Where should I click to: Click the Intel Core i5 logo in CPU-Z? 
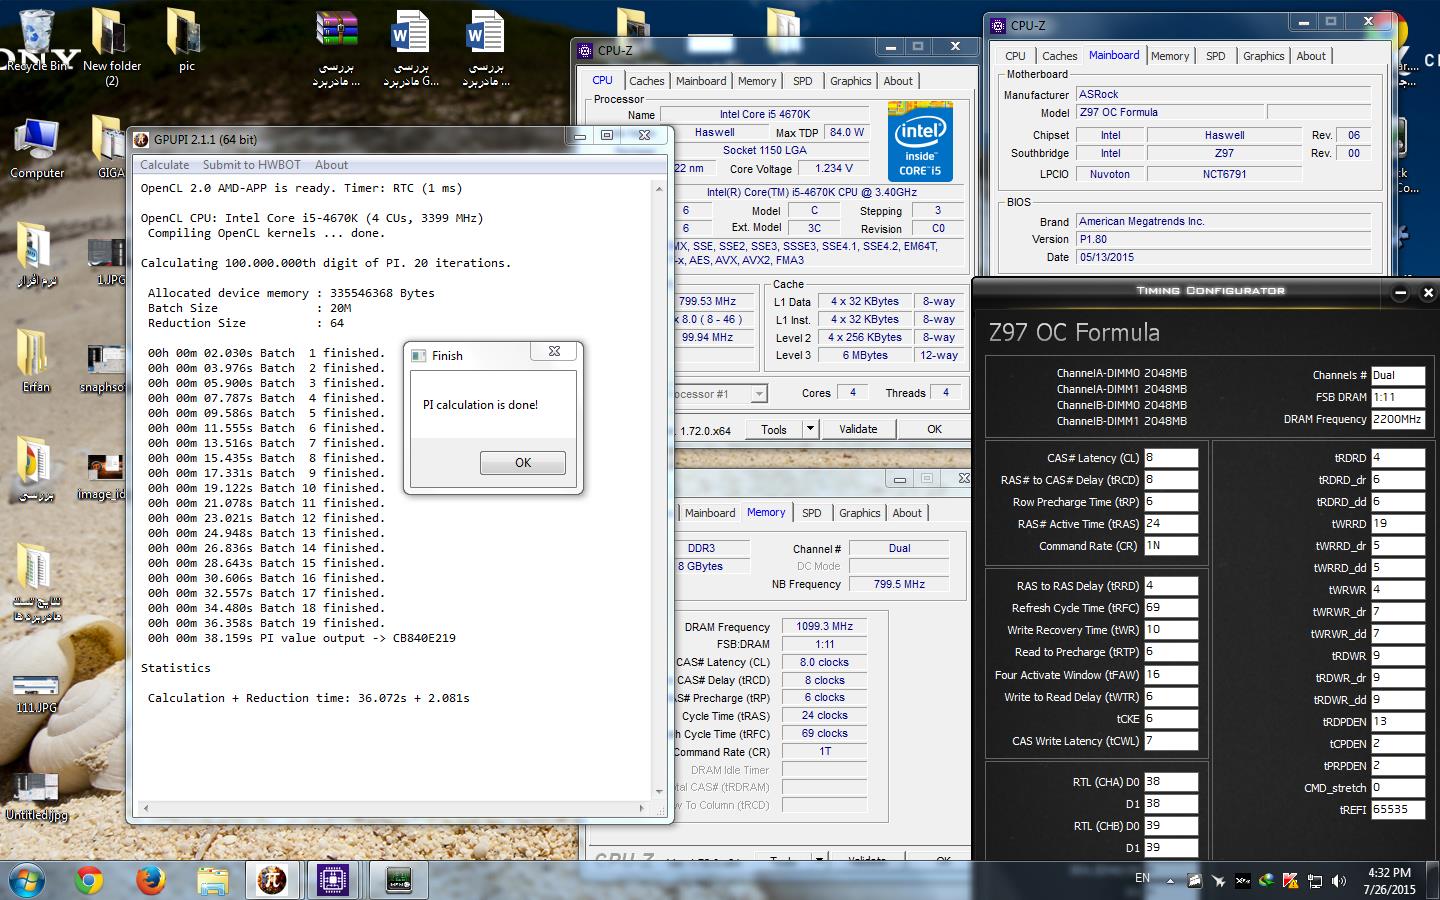click(x=920, y=141)
